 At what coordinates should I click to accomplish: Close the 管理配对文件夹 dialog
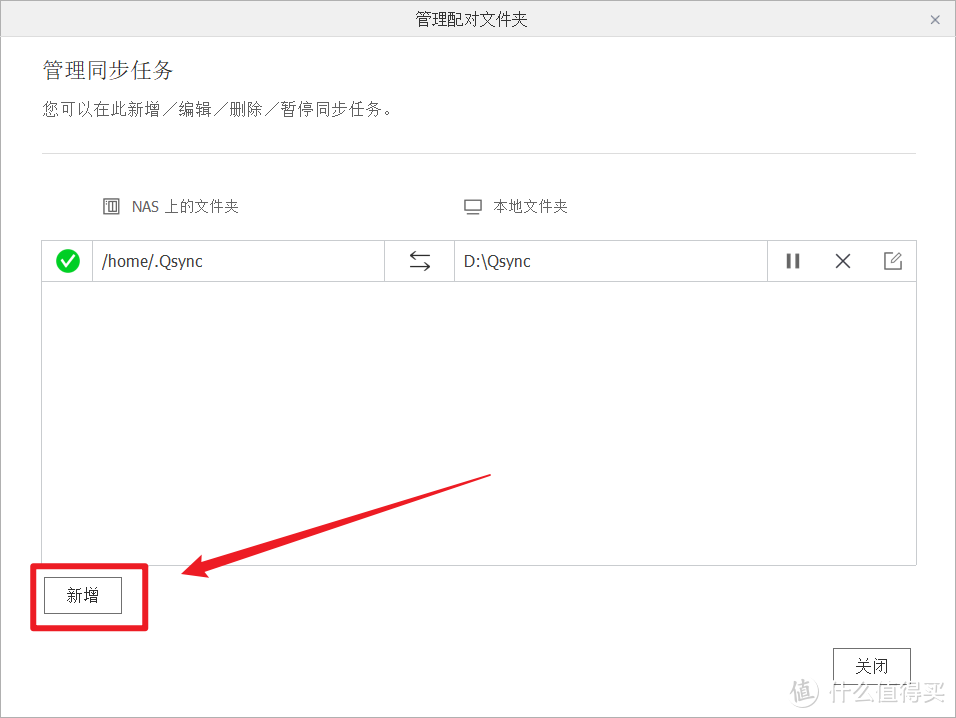[935, 18]
